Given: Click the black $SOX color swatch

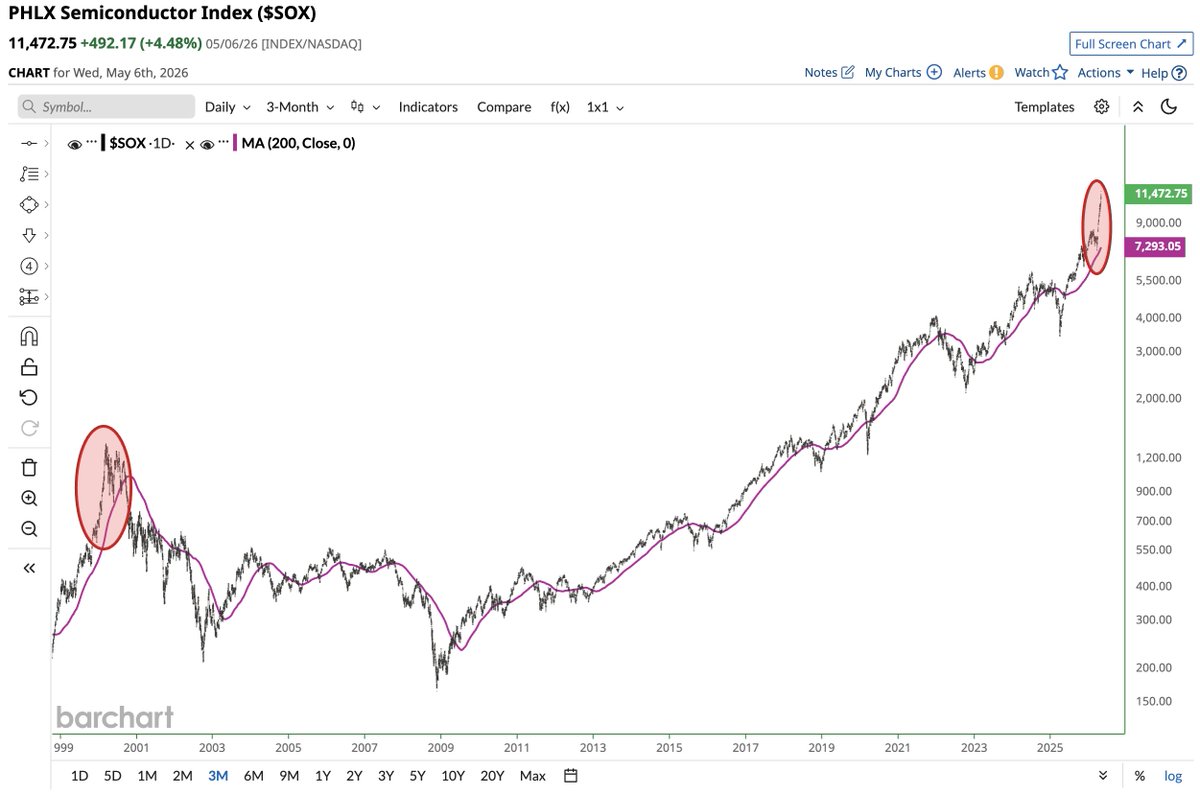Looking at the screenshot, I should click(x=103, y=144).
